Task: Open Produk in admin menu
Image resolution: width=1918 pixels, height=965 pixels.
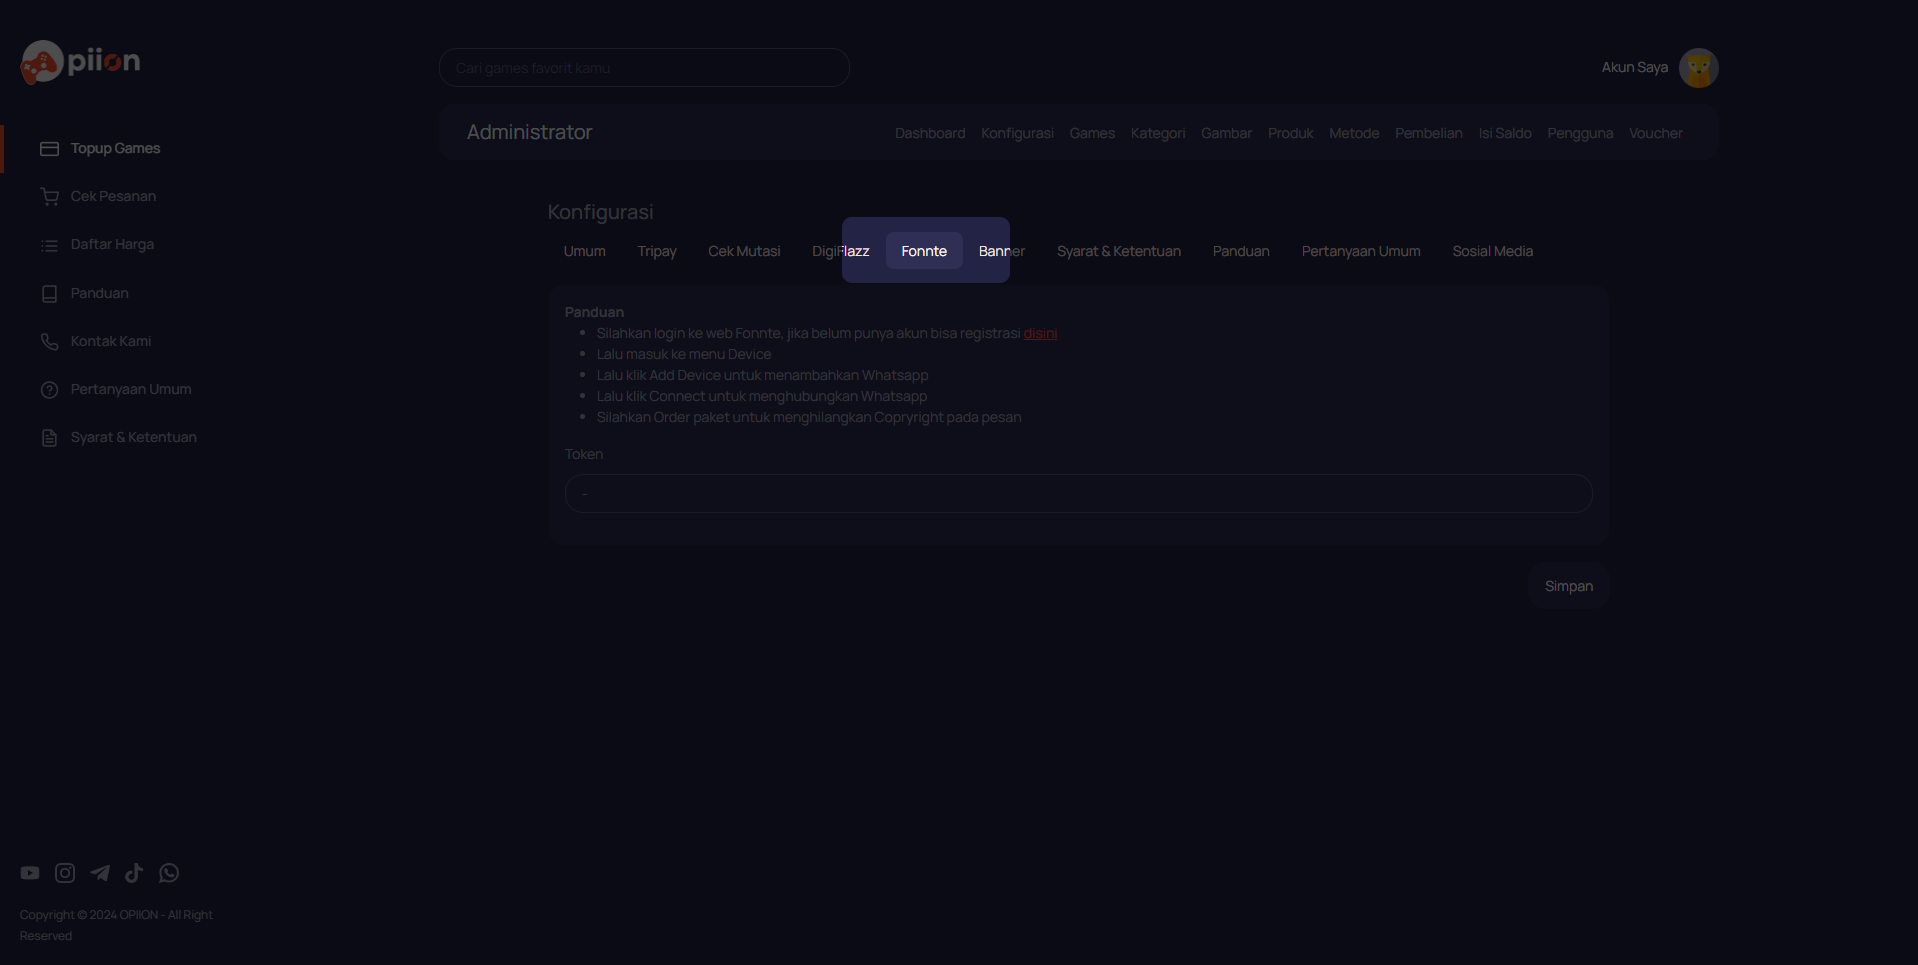Action: point(1291,133)
